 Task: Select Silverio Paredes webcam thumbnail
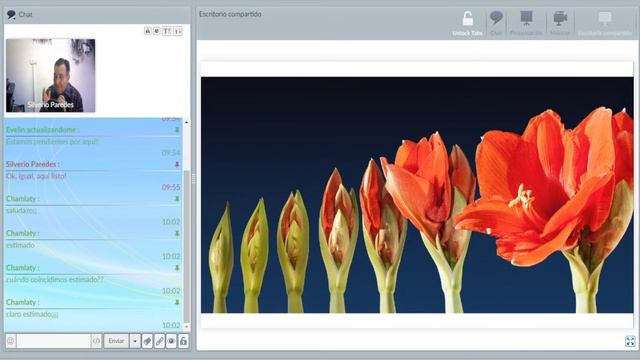51,76
